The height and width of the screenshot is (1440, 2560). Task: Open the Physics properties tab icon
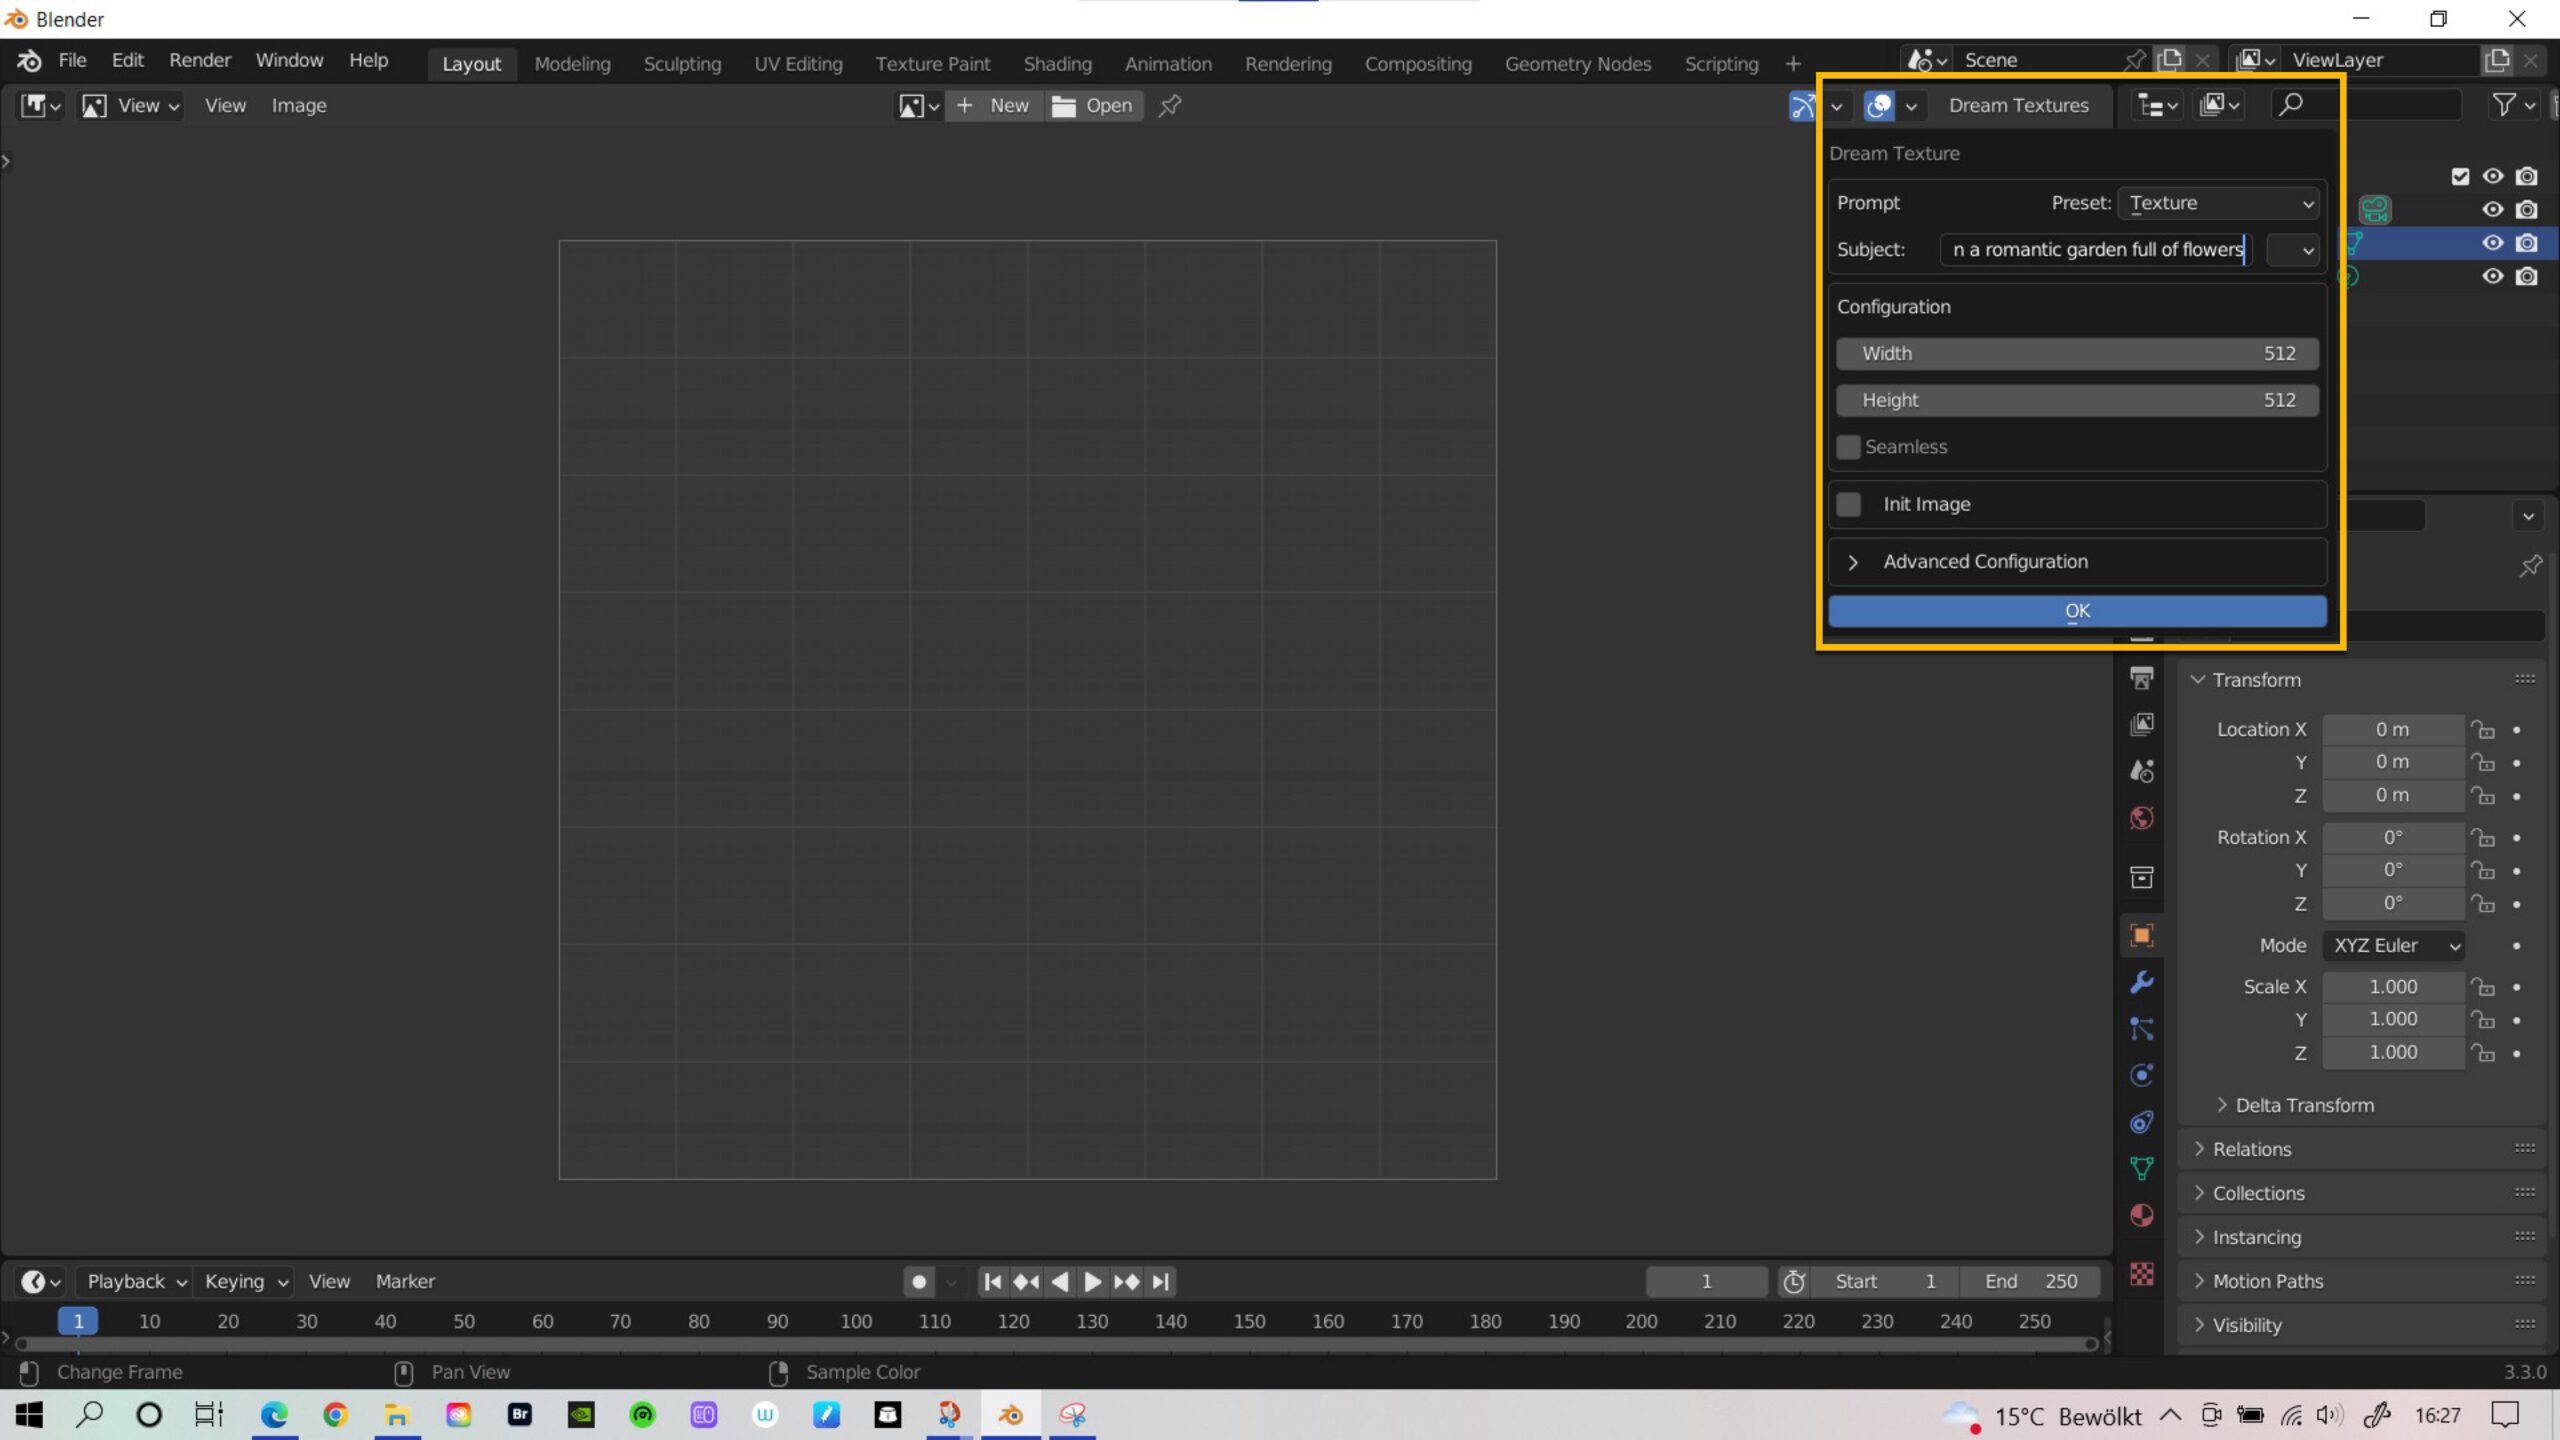tap(2141, 1075)
